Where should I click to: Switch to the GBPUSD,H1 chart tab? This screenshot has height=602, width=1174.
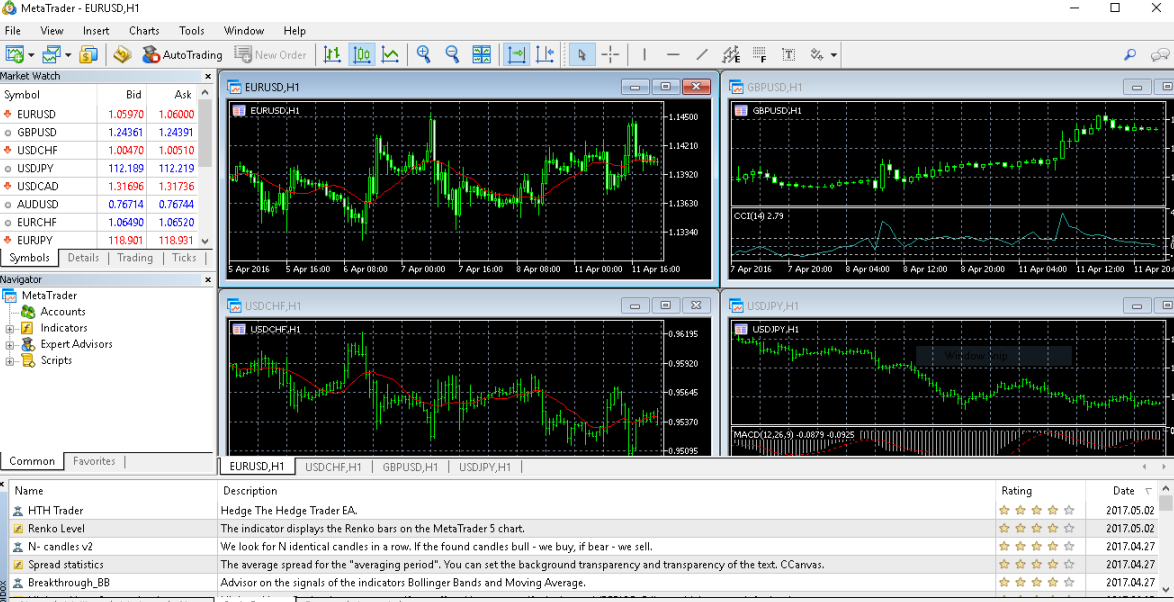(410, 466)
